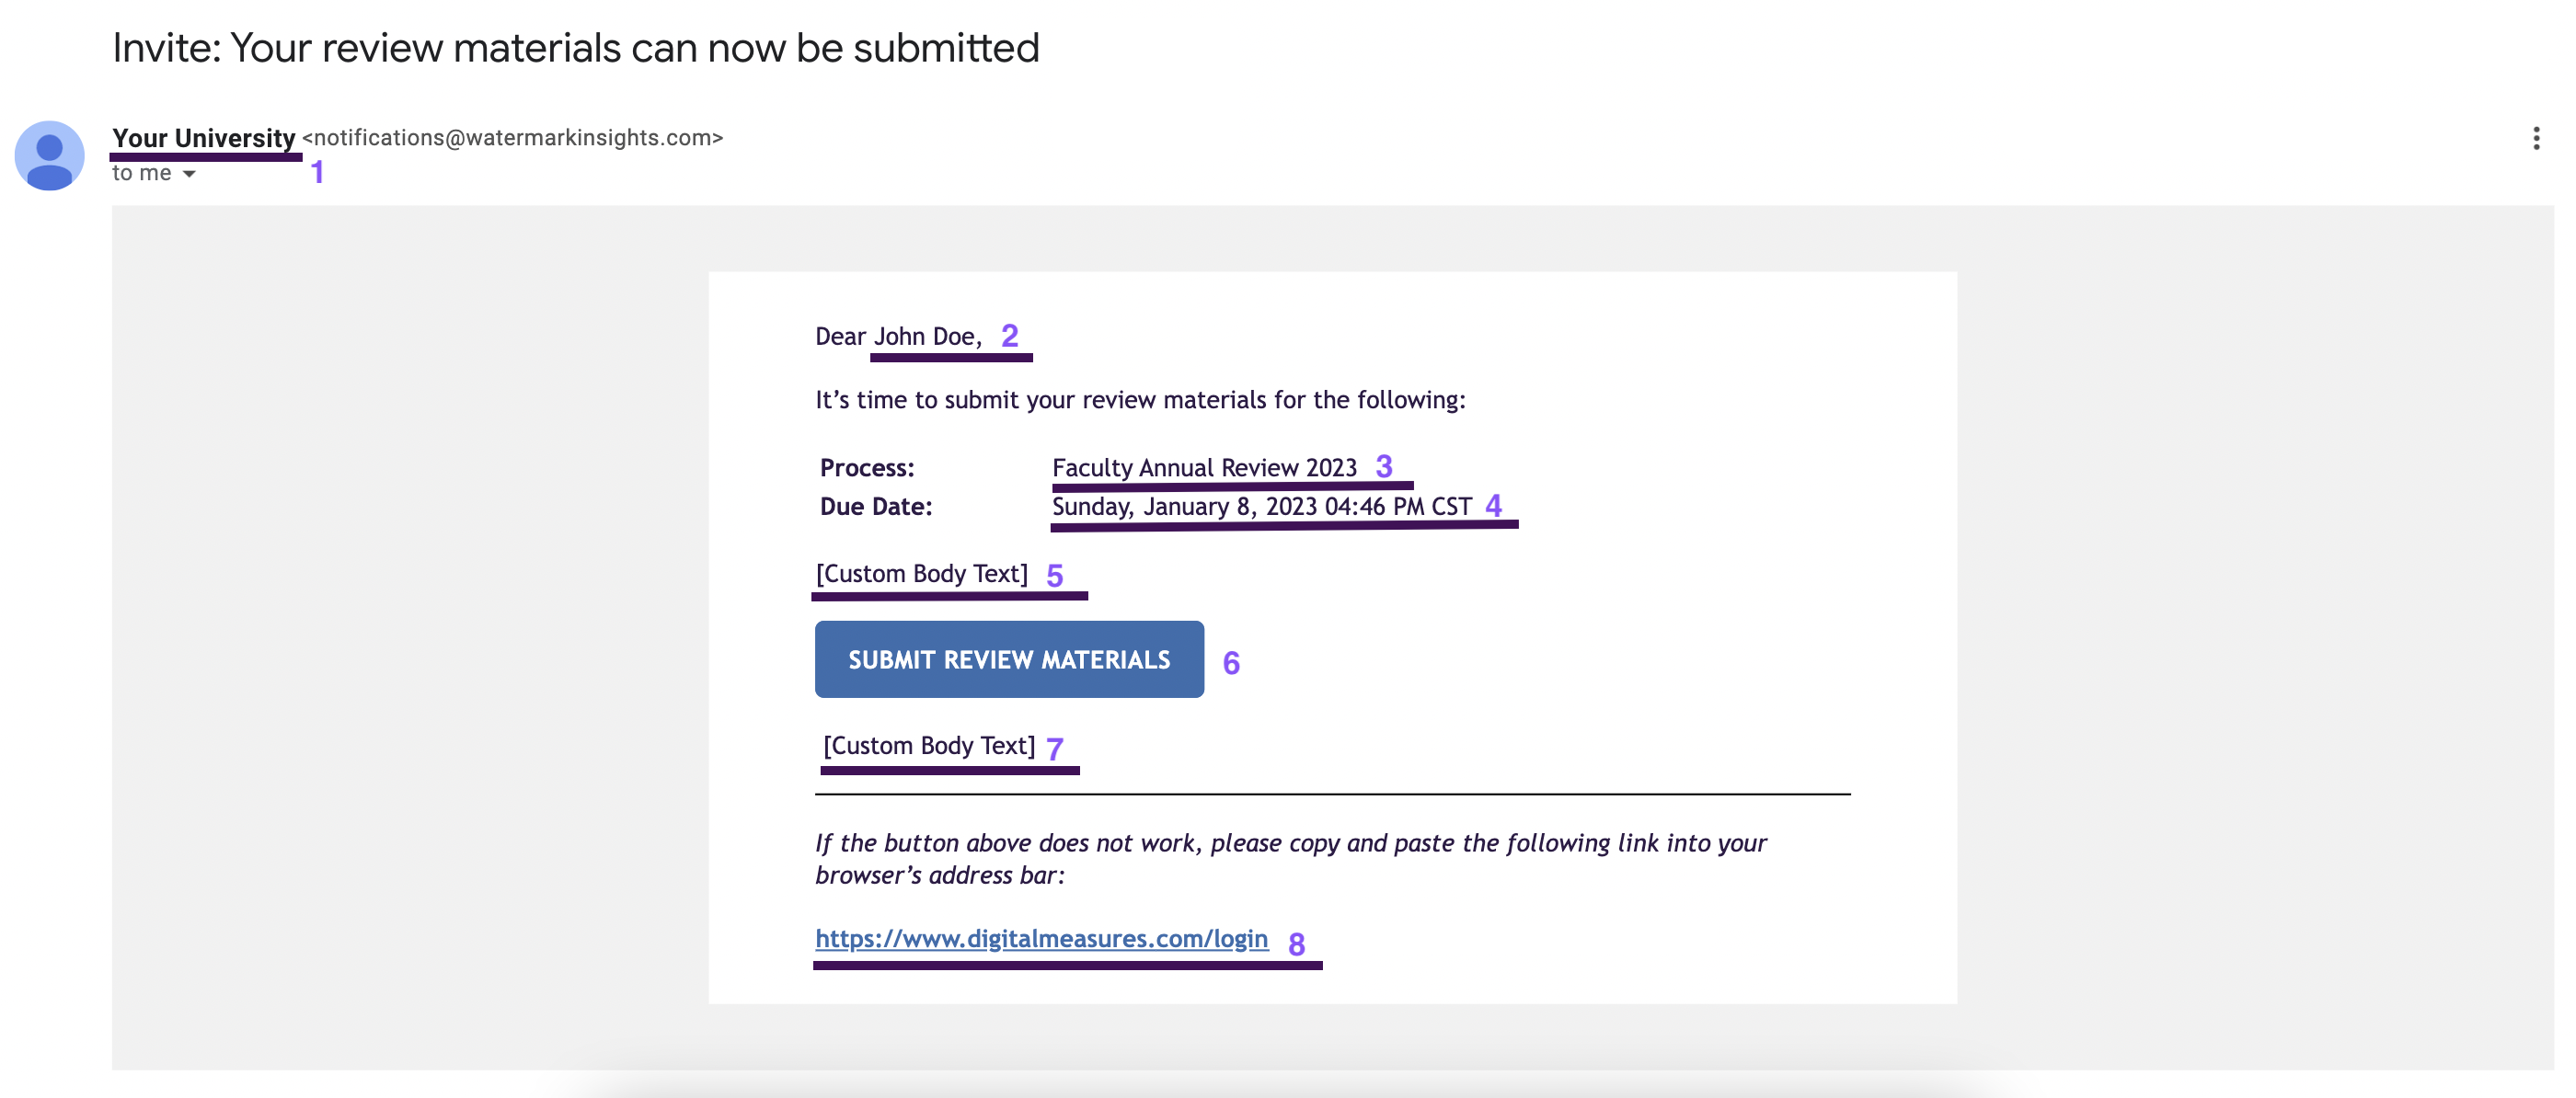Image resolution: width=2576 pixels, height=1098 pixels.
Task: Click the three-dot more options menu
Action: click(x=2536, y=138)
